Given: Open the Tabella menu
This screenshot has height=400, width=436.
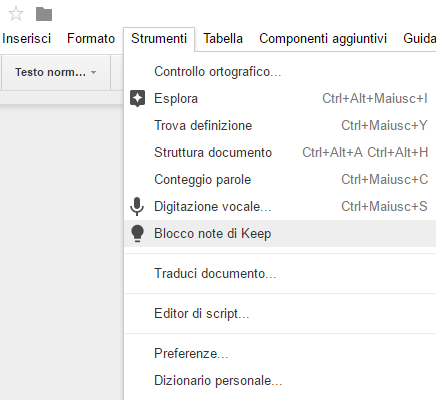Looking at the screenshot, I should (223, 39).
